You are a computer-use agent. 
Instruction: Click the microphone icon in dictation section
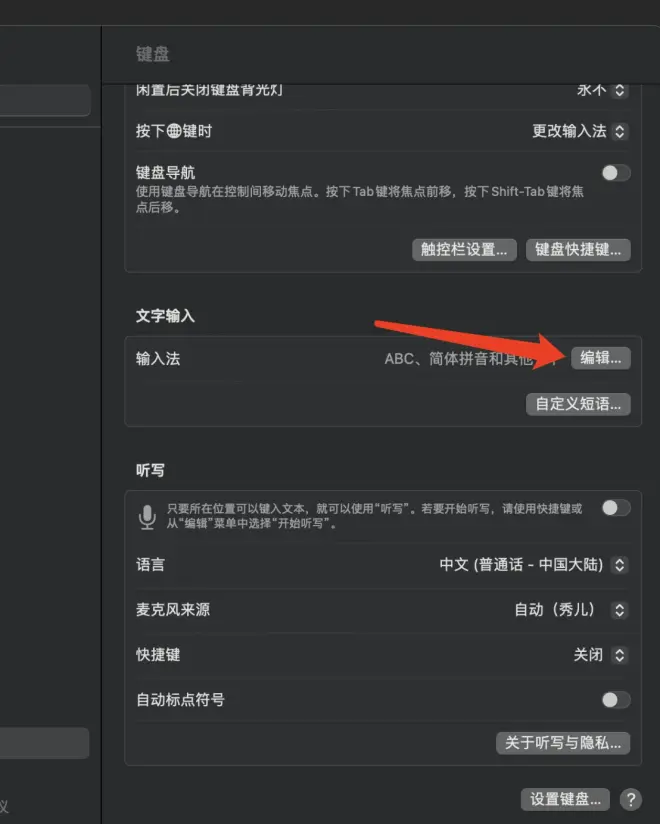pyautogui.click(x=147, y=517)
